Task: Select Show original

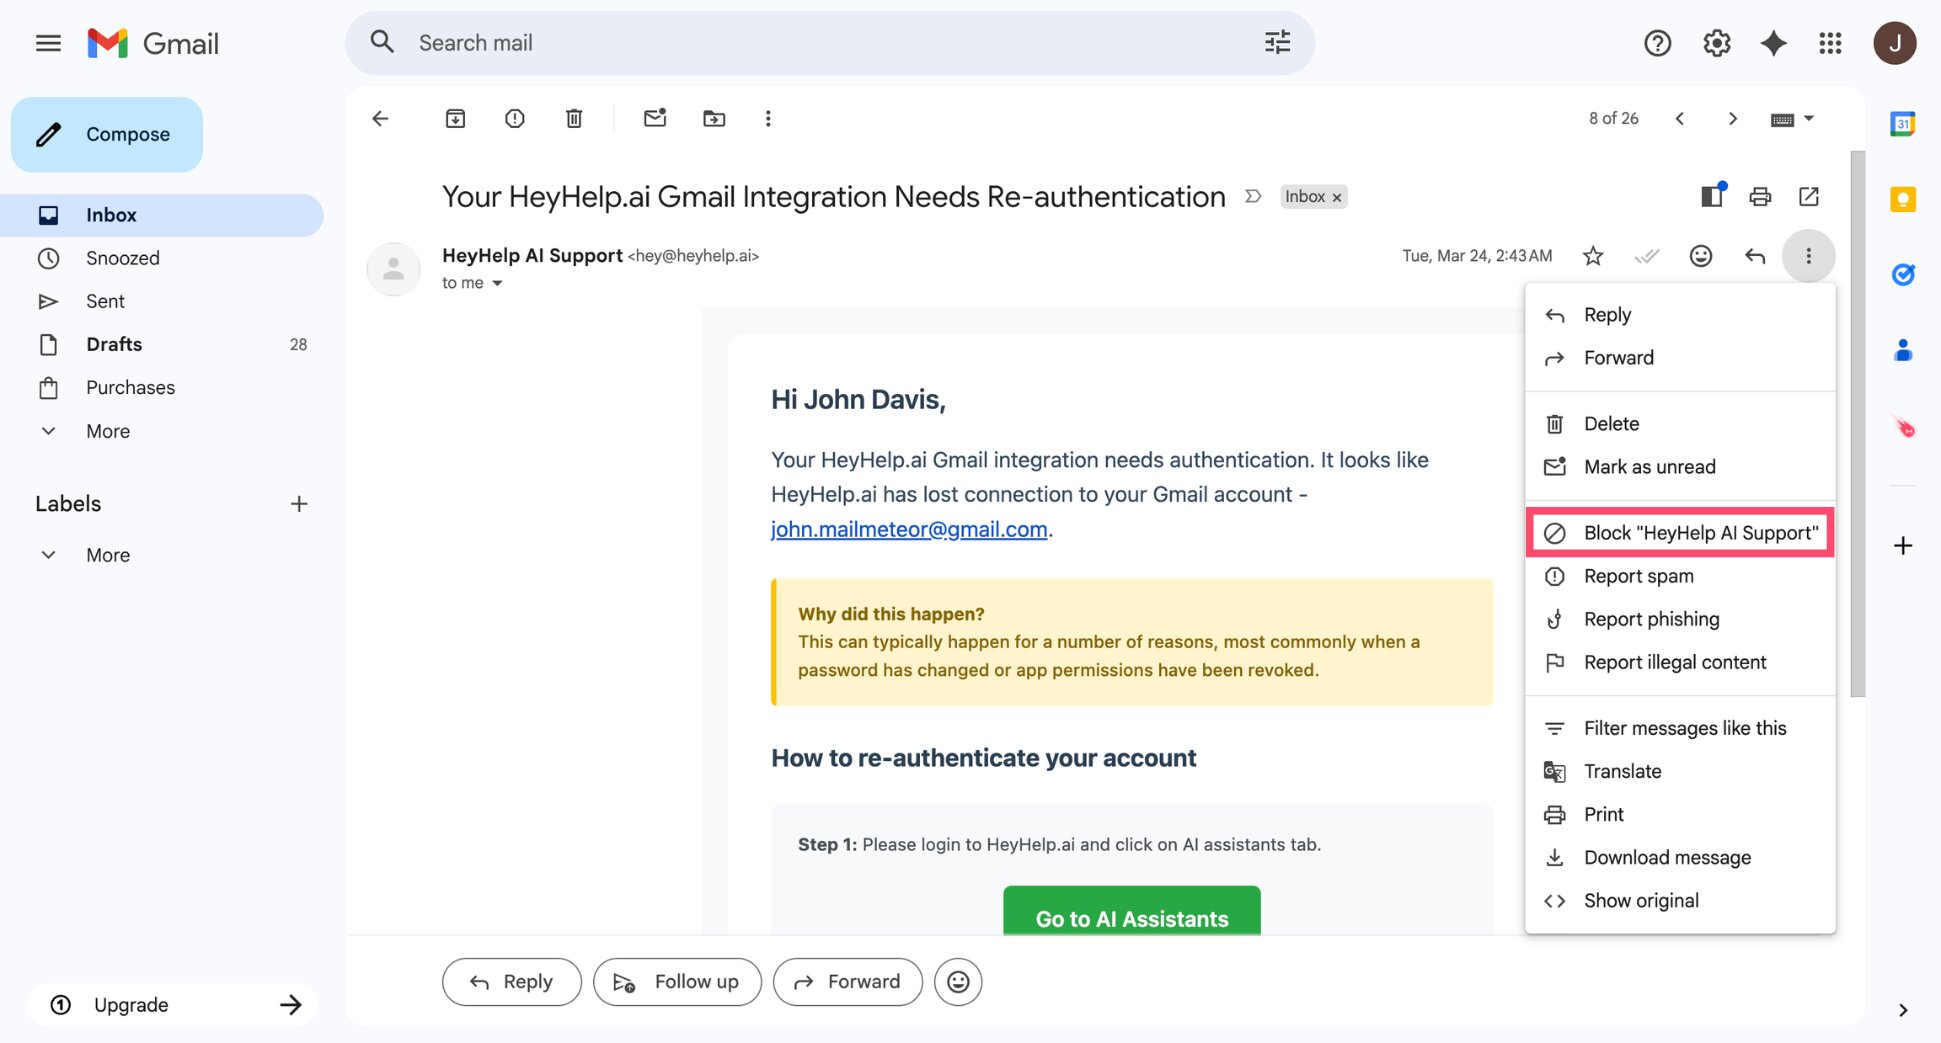Action: tap(1680, 900)
